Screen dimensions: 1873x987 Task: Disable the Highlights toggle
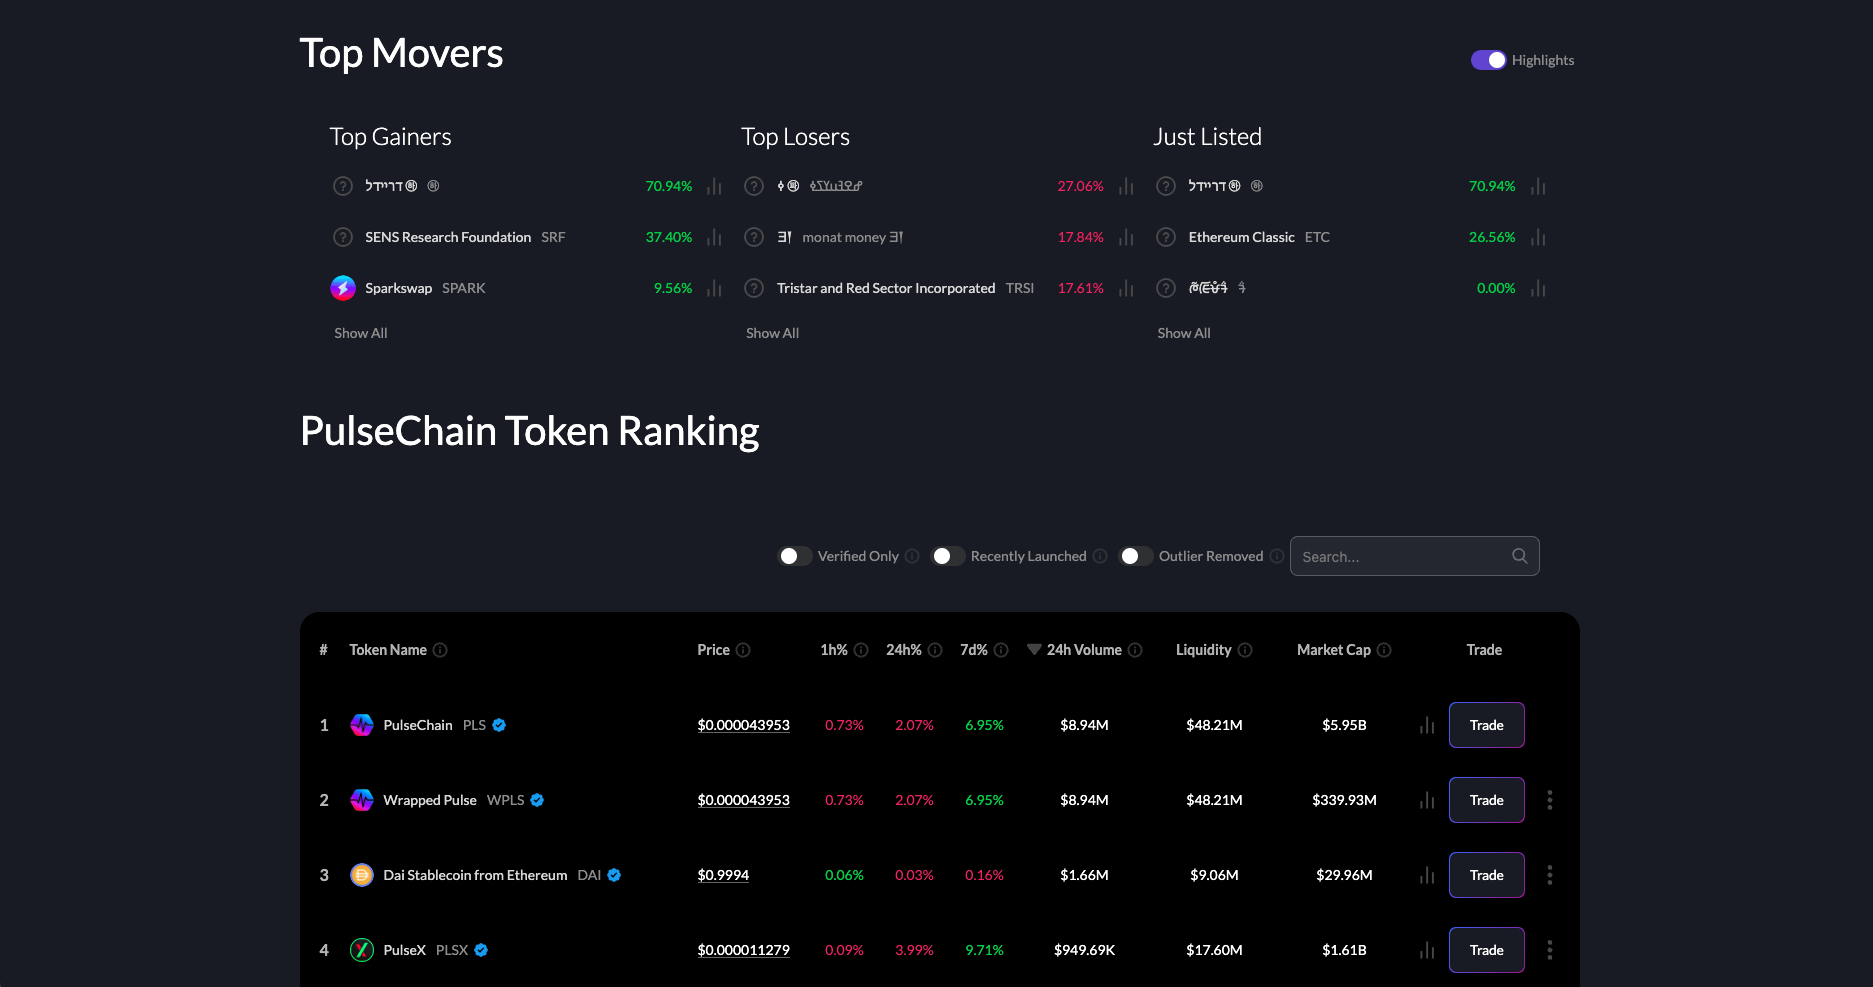click(1489, 60)
